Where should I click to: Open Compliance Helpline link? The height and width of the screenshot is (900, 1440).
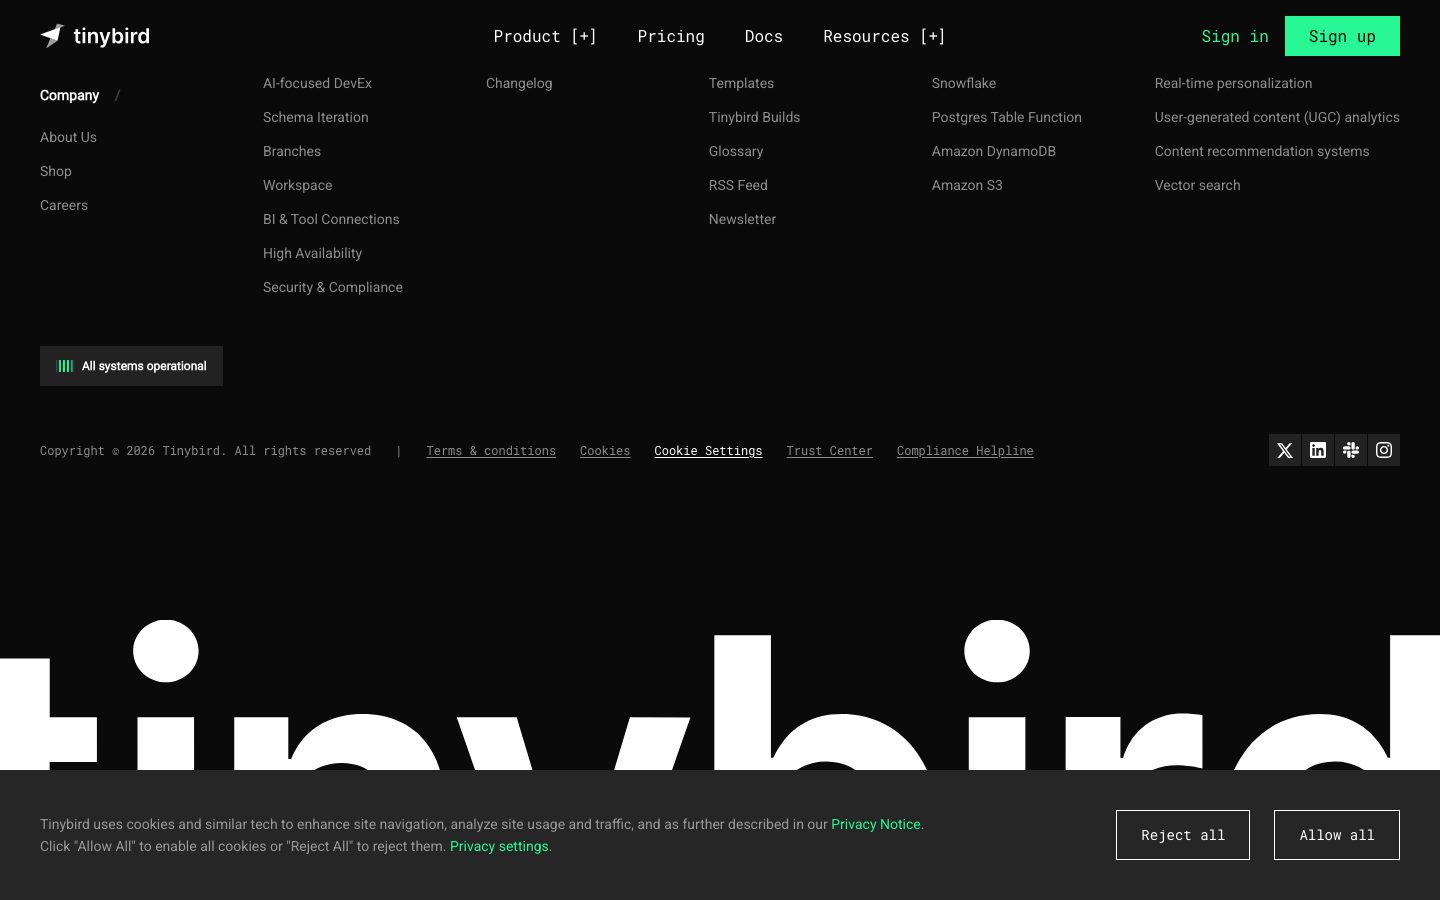[965, 451]
